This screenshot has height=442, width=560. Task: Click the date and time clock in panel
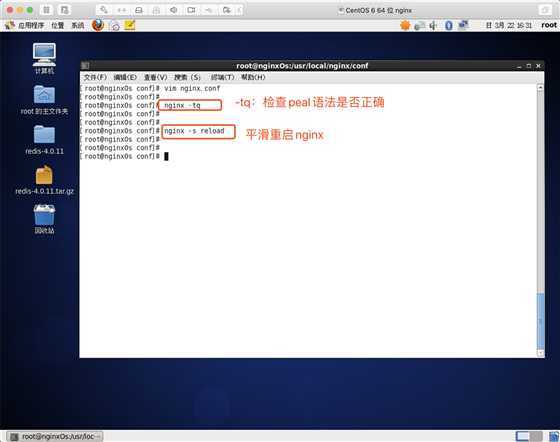pyautogui.click(x=509, y=25)
